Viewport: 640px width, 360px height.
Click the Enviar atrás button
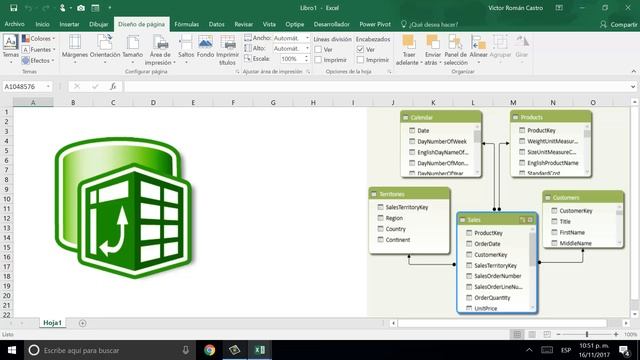[x=433, y=50]
